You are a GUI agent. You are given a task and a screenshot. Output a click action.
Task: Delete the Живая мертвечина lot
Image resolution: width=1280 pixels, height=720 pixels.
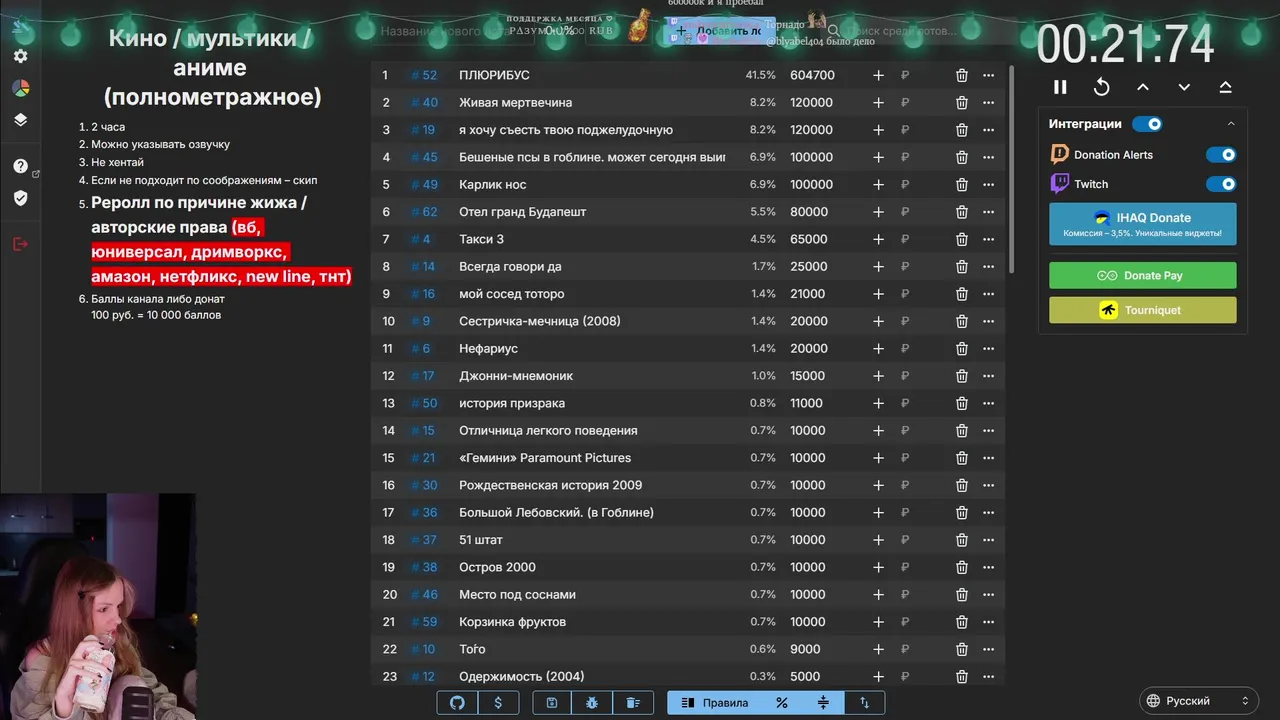click(961, 102)
